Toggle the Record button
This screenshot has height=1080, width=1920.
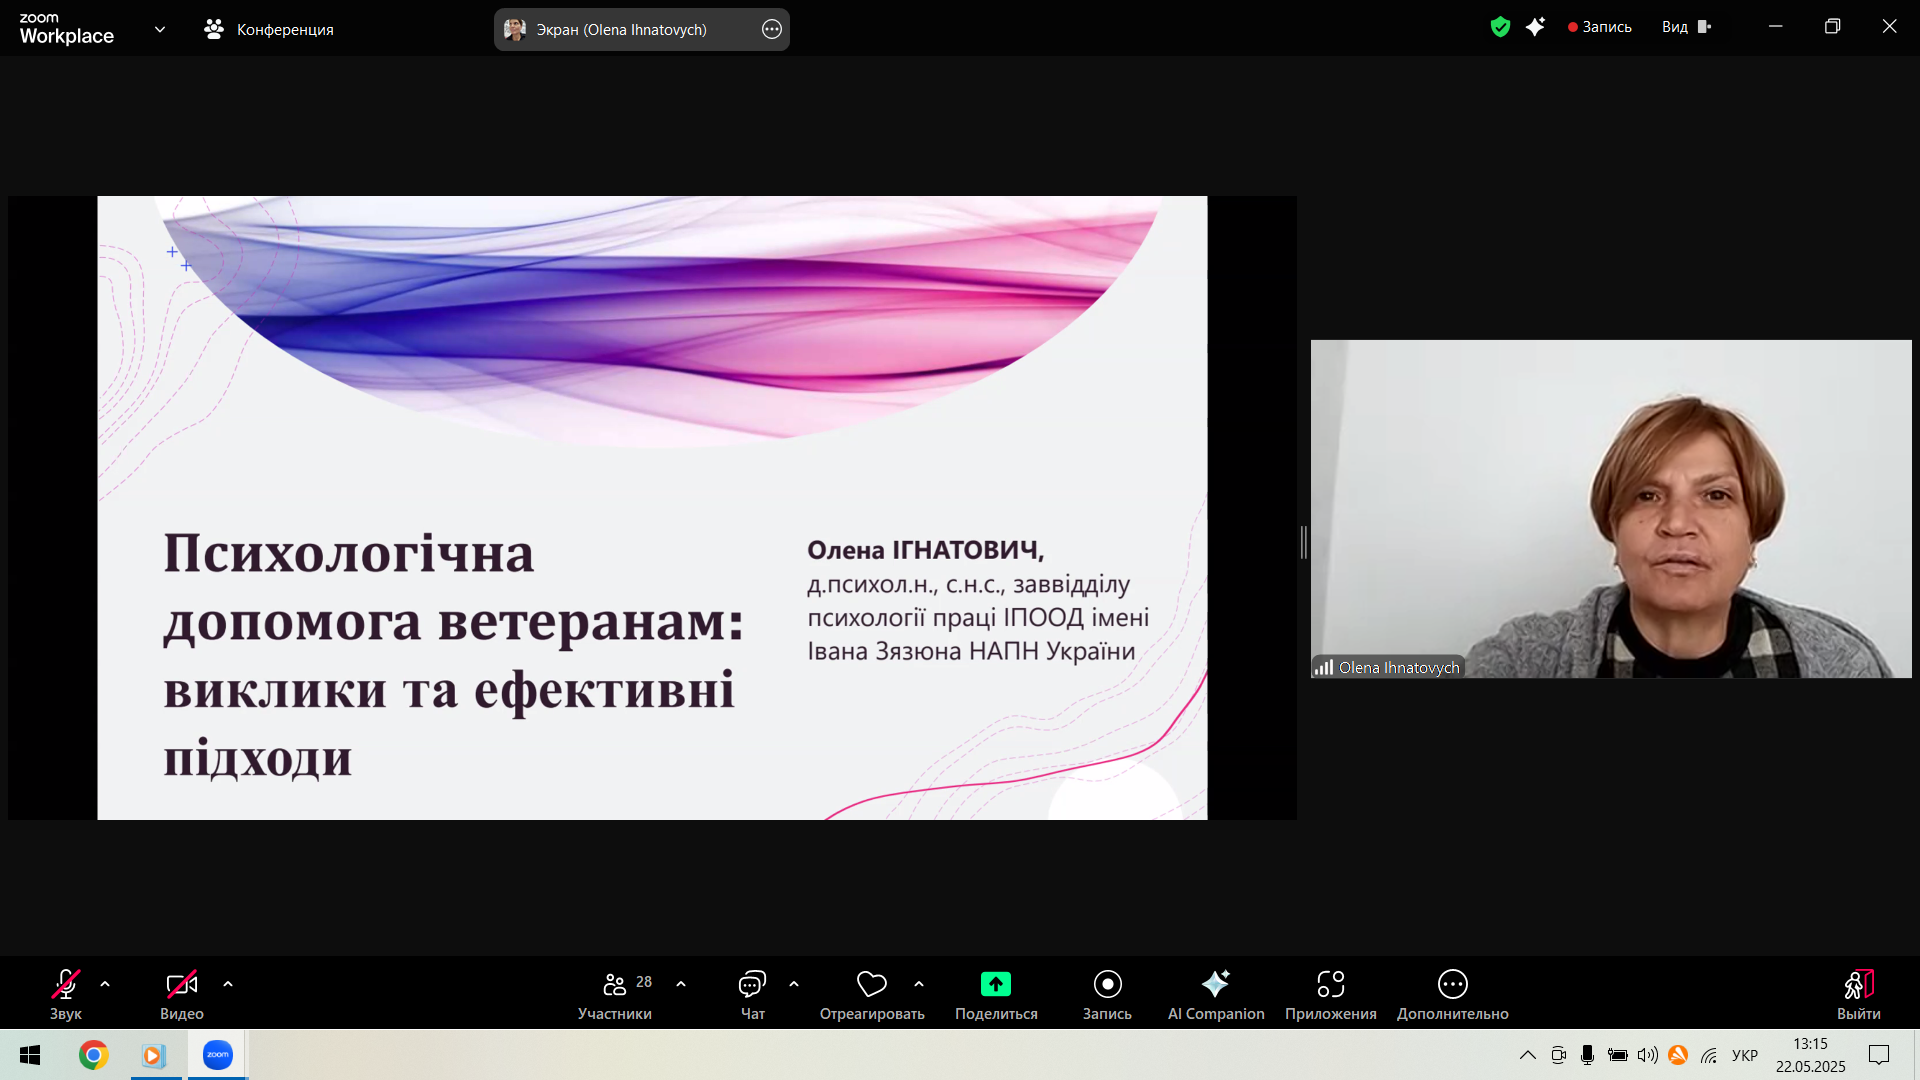[x=1107, y=985]
